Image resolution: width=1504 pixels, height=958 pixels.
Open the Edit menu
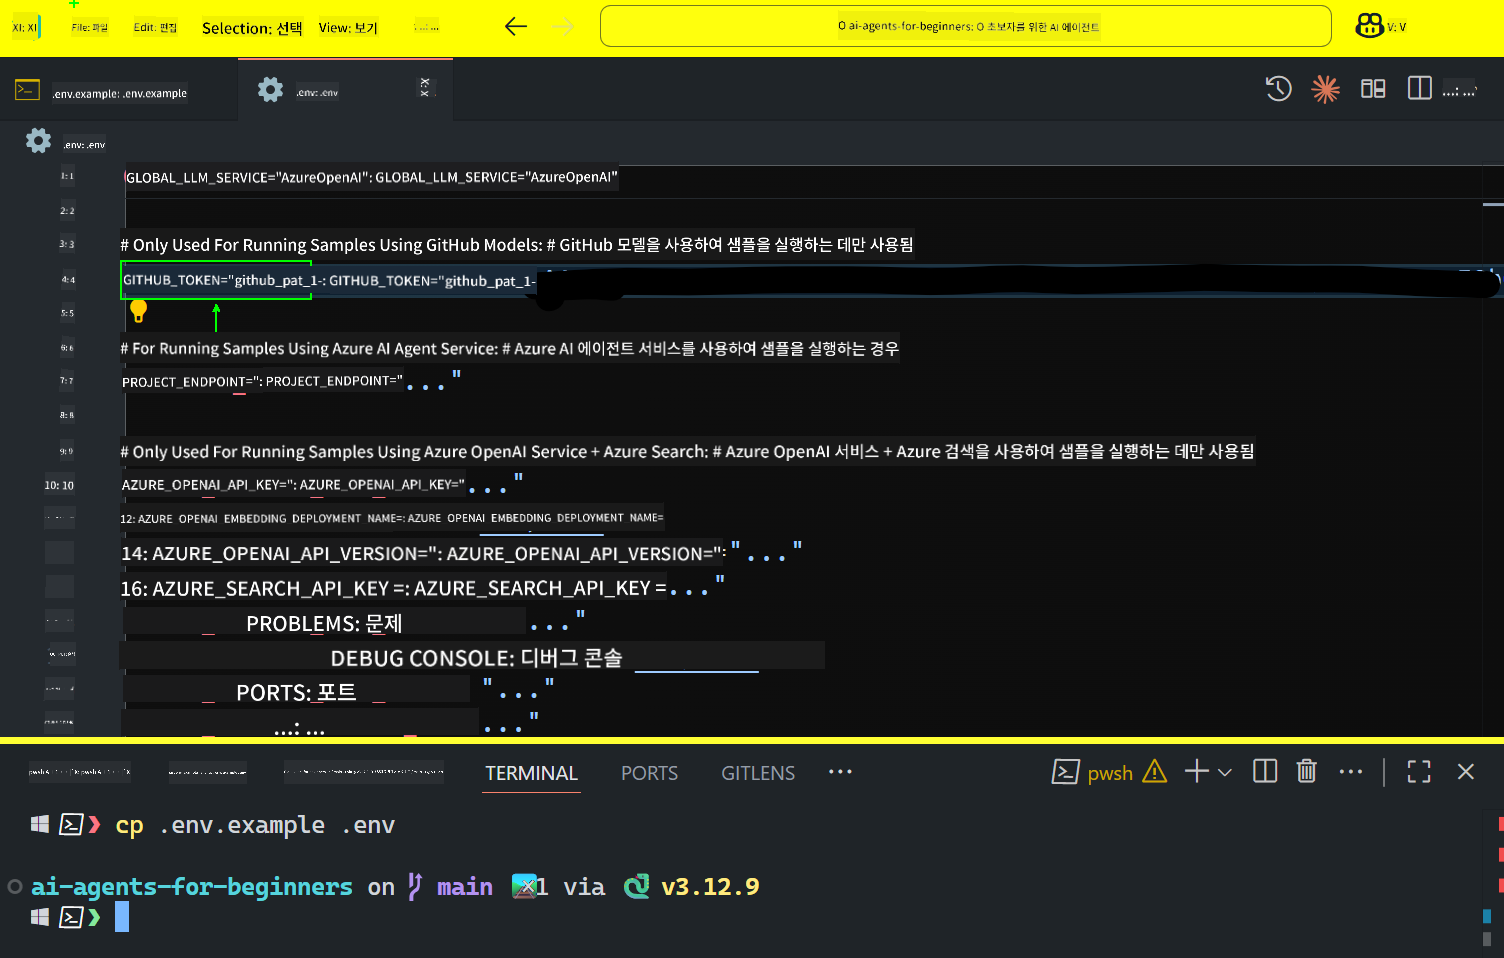pyautogui.click(x=155, y=28)
